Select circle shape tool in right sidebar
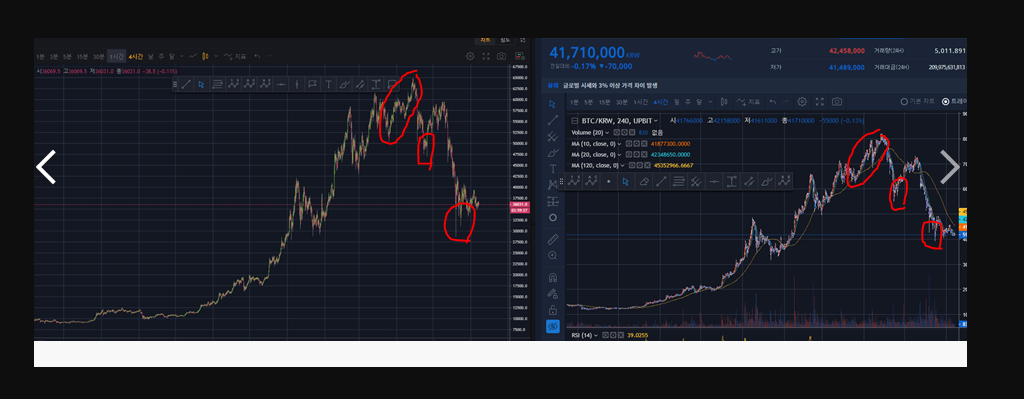The width and height of the screenshot is (1024, 399). coord(552,217)
